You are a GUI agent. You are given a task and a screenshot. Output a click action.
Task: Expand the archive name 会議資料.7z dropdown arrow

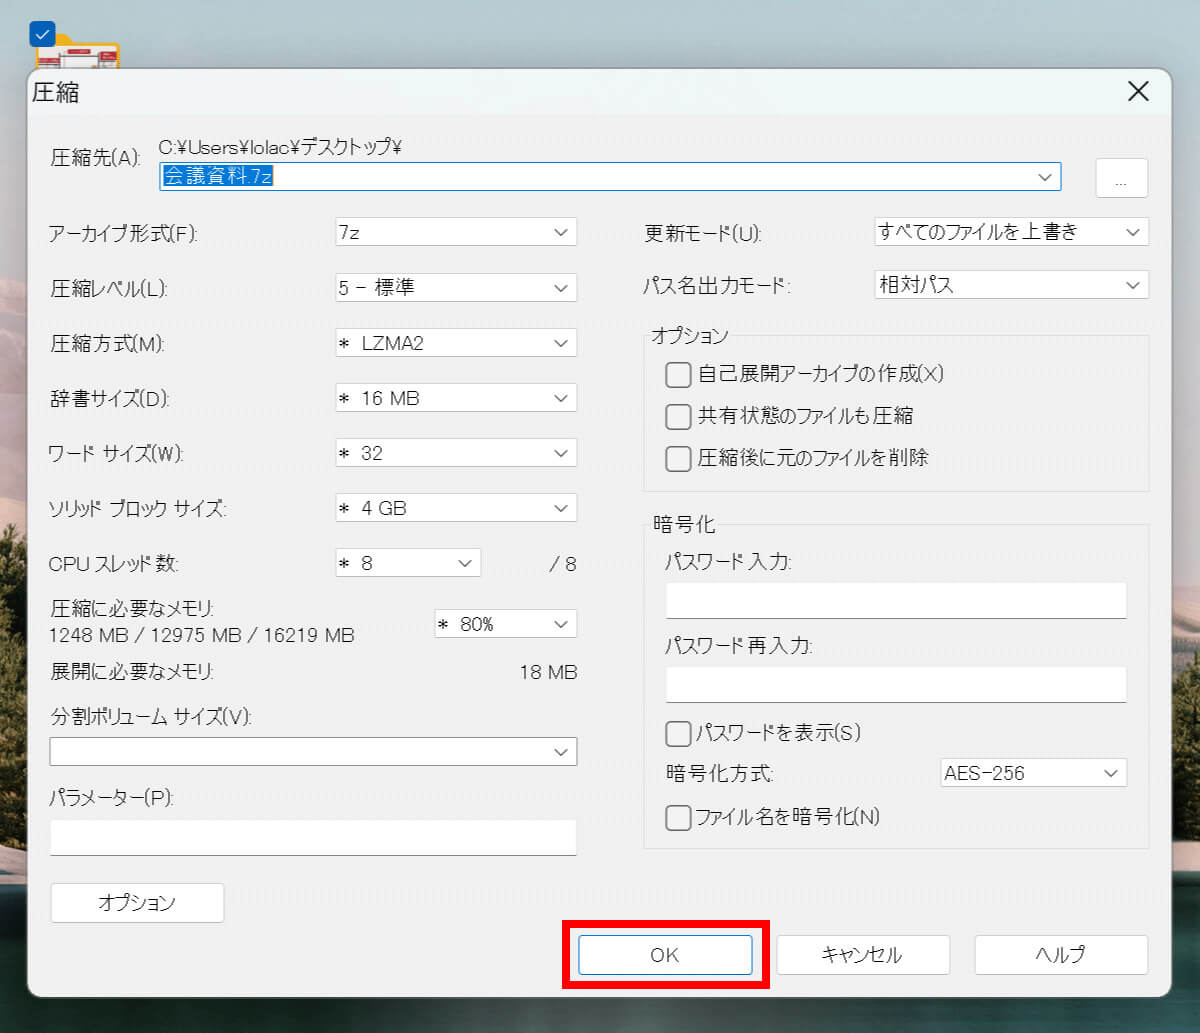(x=1046, y=177)
